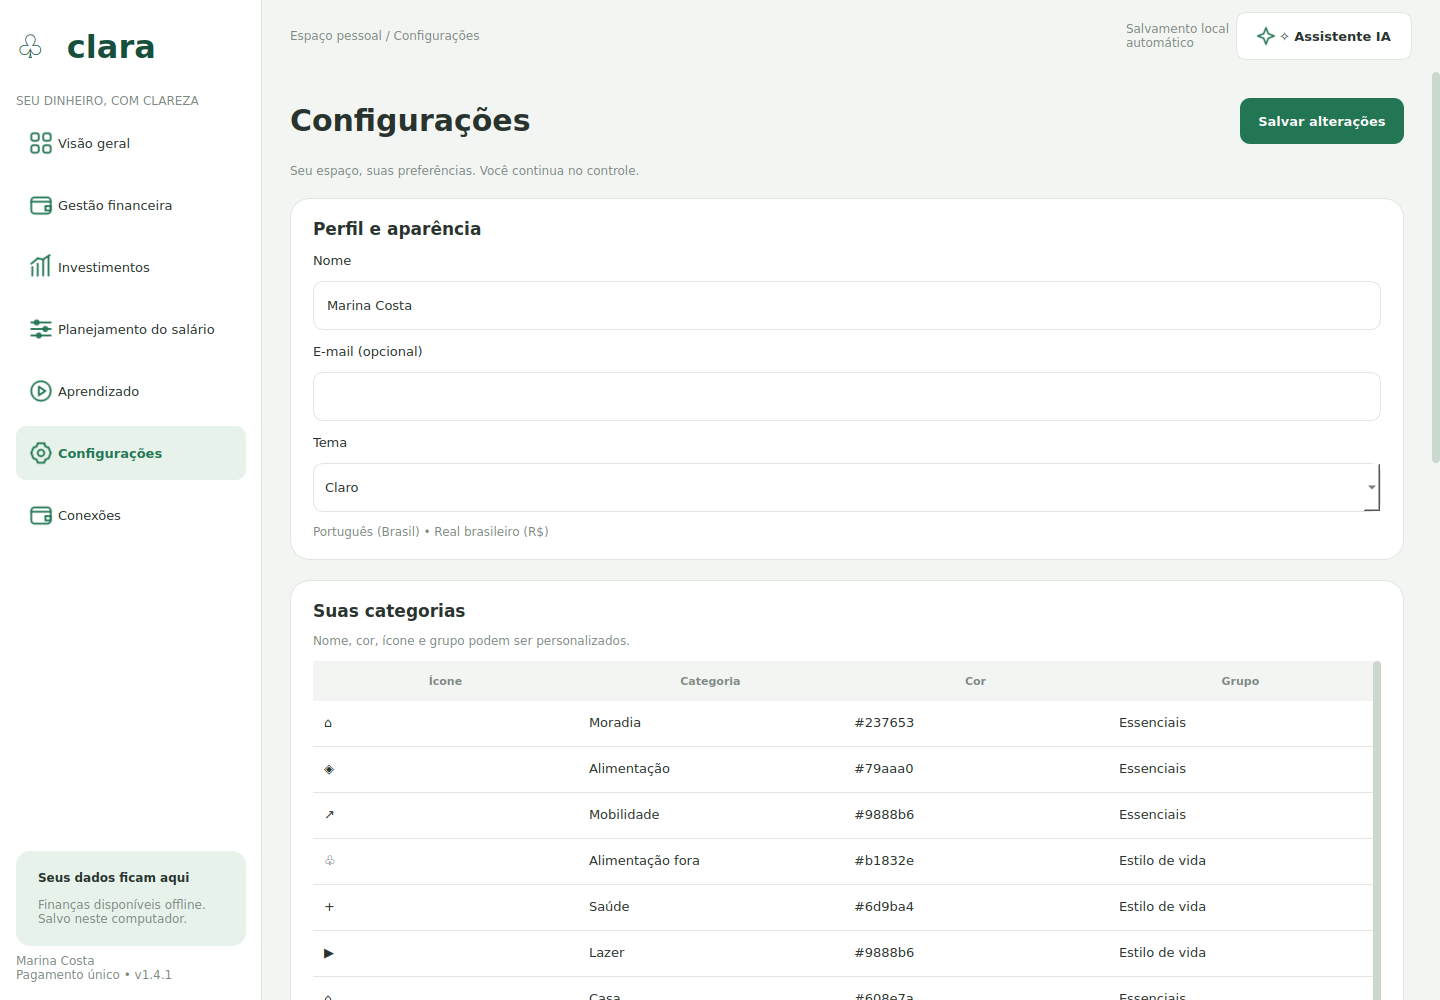This screenshot has height=1000, width=1440.
Task: Click the Mobilidade arrow icon
Action: [329, 815]
